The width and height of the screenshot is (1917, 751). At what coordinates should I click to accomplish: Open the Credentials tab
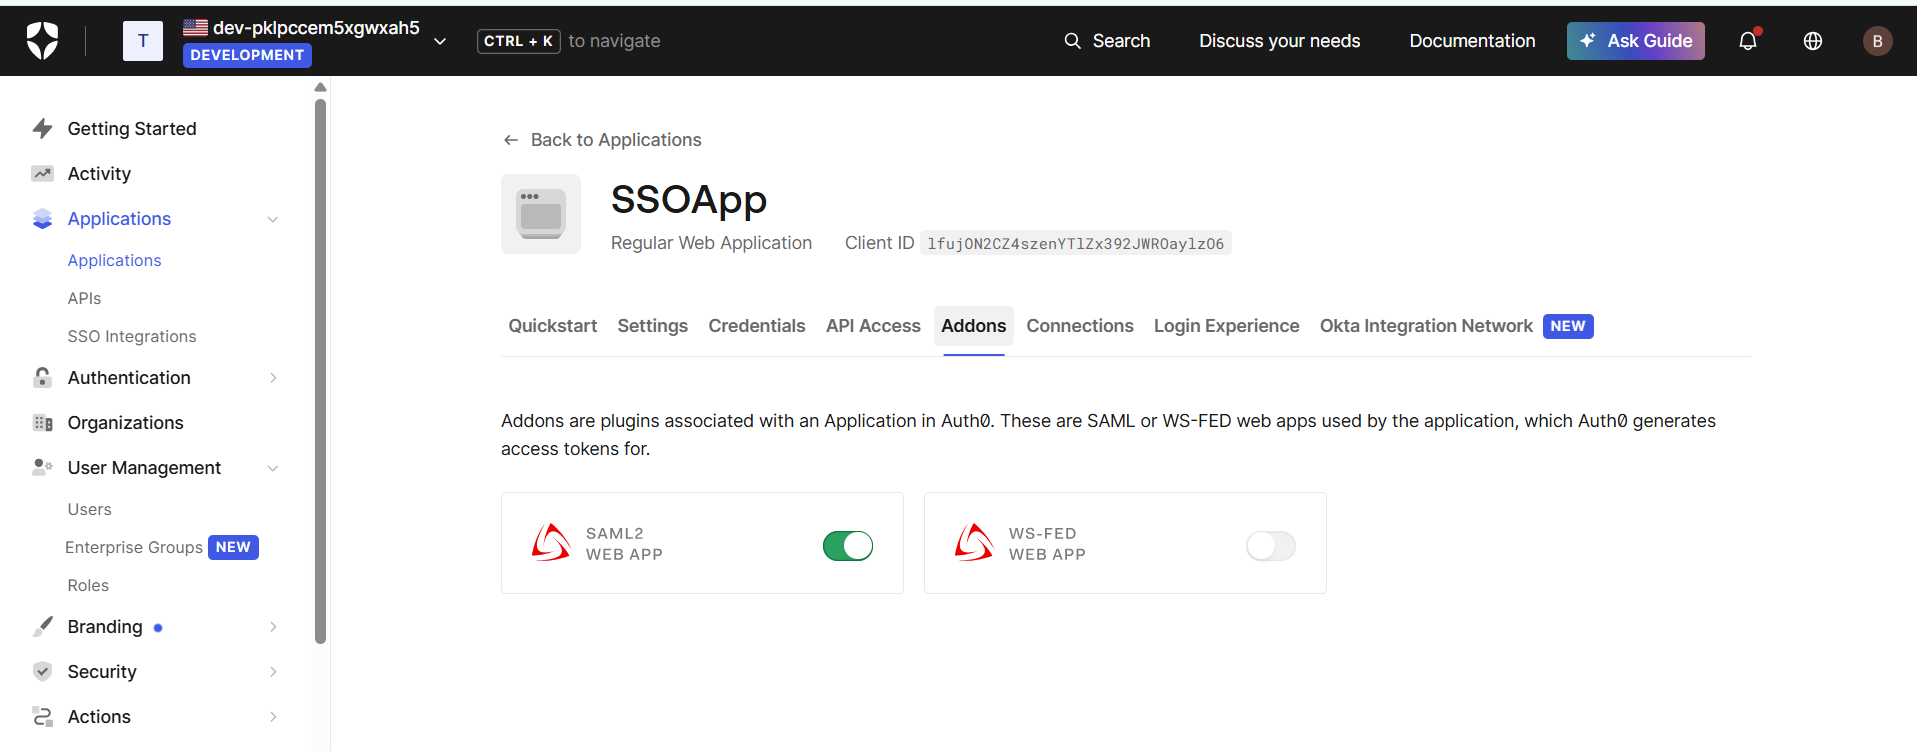[x=757, y=326]
